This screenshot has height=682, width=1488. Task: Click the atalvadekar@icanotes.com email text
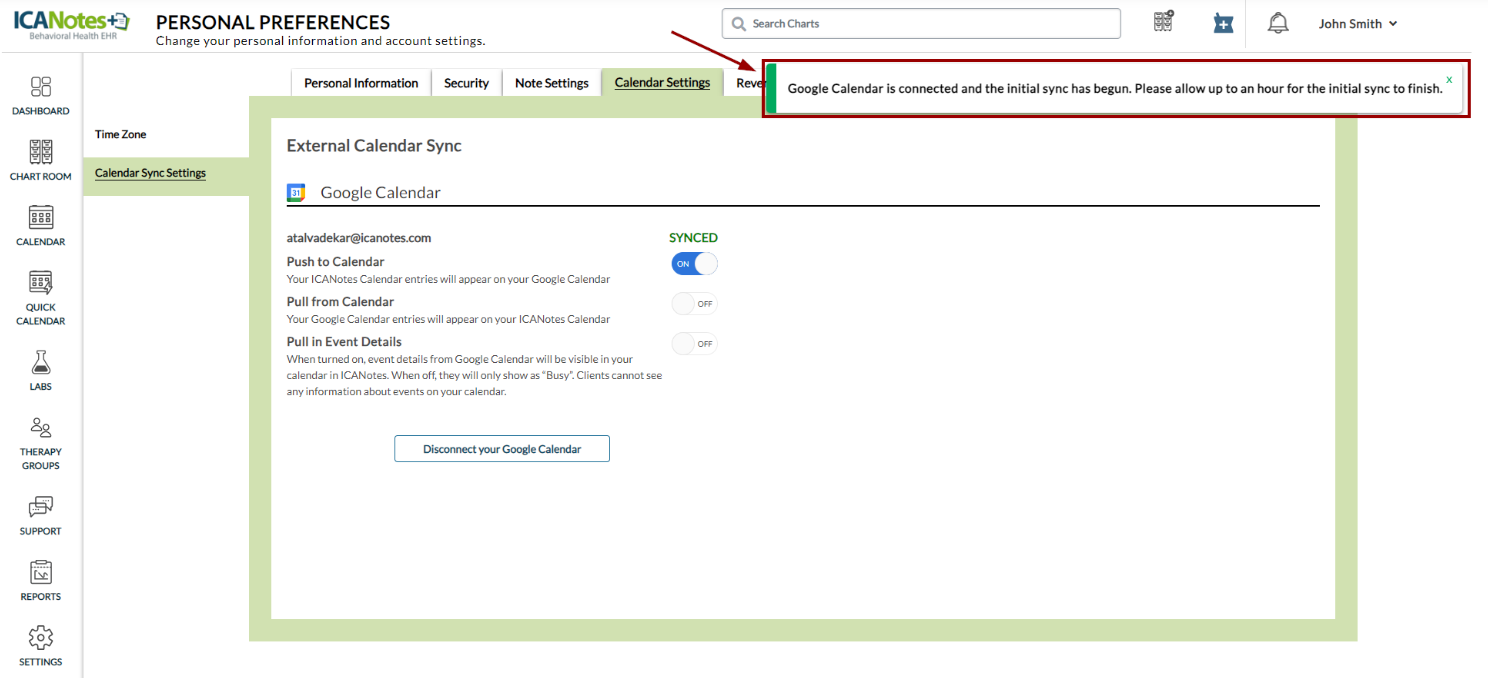pyautogui.click(x=359, y=238)
